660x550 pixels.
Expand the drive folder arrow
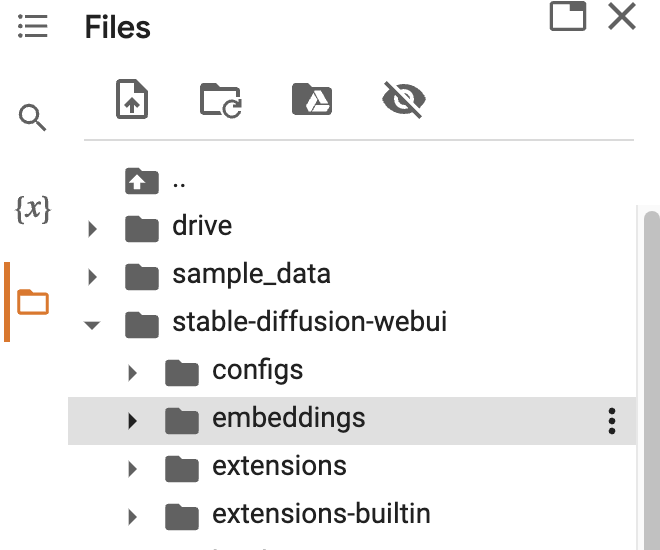tap(93, 229)
